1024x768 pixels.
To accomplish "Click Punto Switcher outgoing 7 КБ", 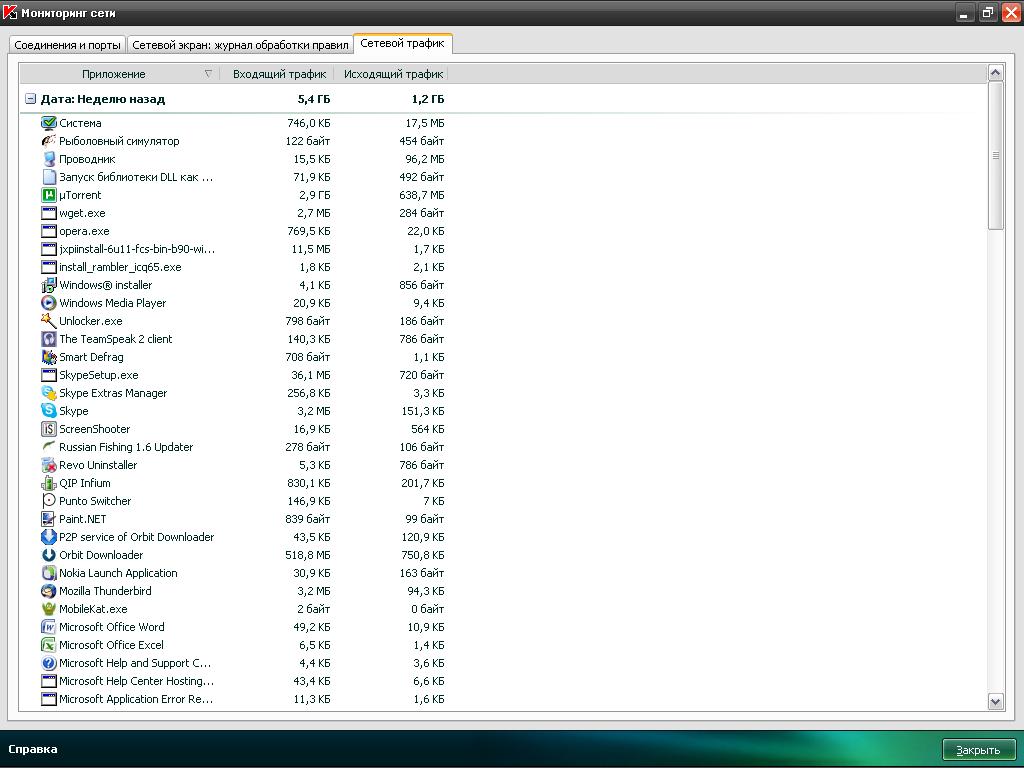I will pos(434,501).
